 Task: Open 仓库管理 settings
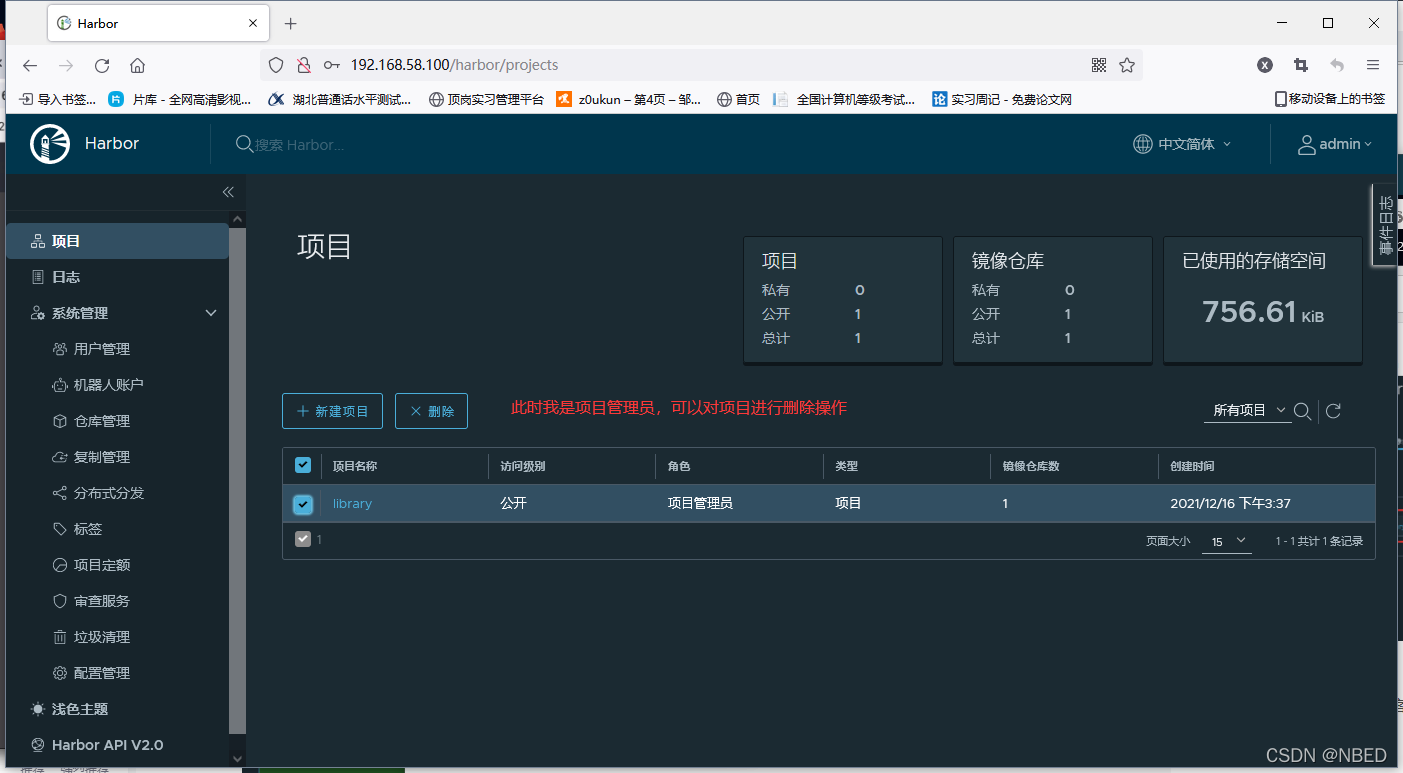[101, 420]
